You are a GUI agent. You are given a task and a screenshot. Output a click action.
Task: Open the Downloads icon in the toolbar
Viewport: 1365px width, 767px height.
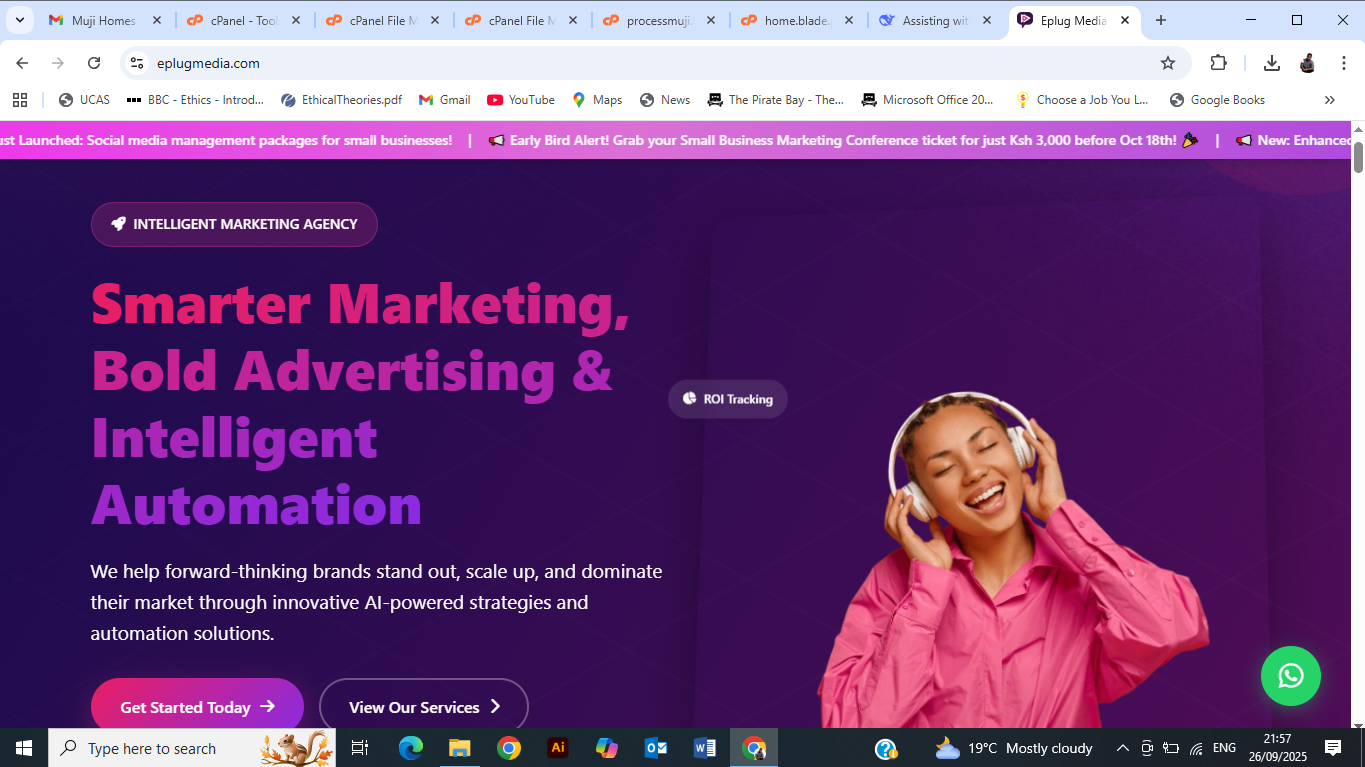point(1272,62)
